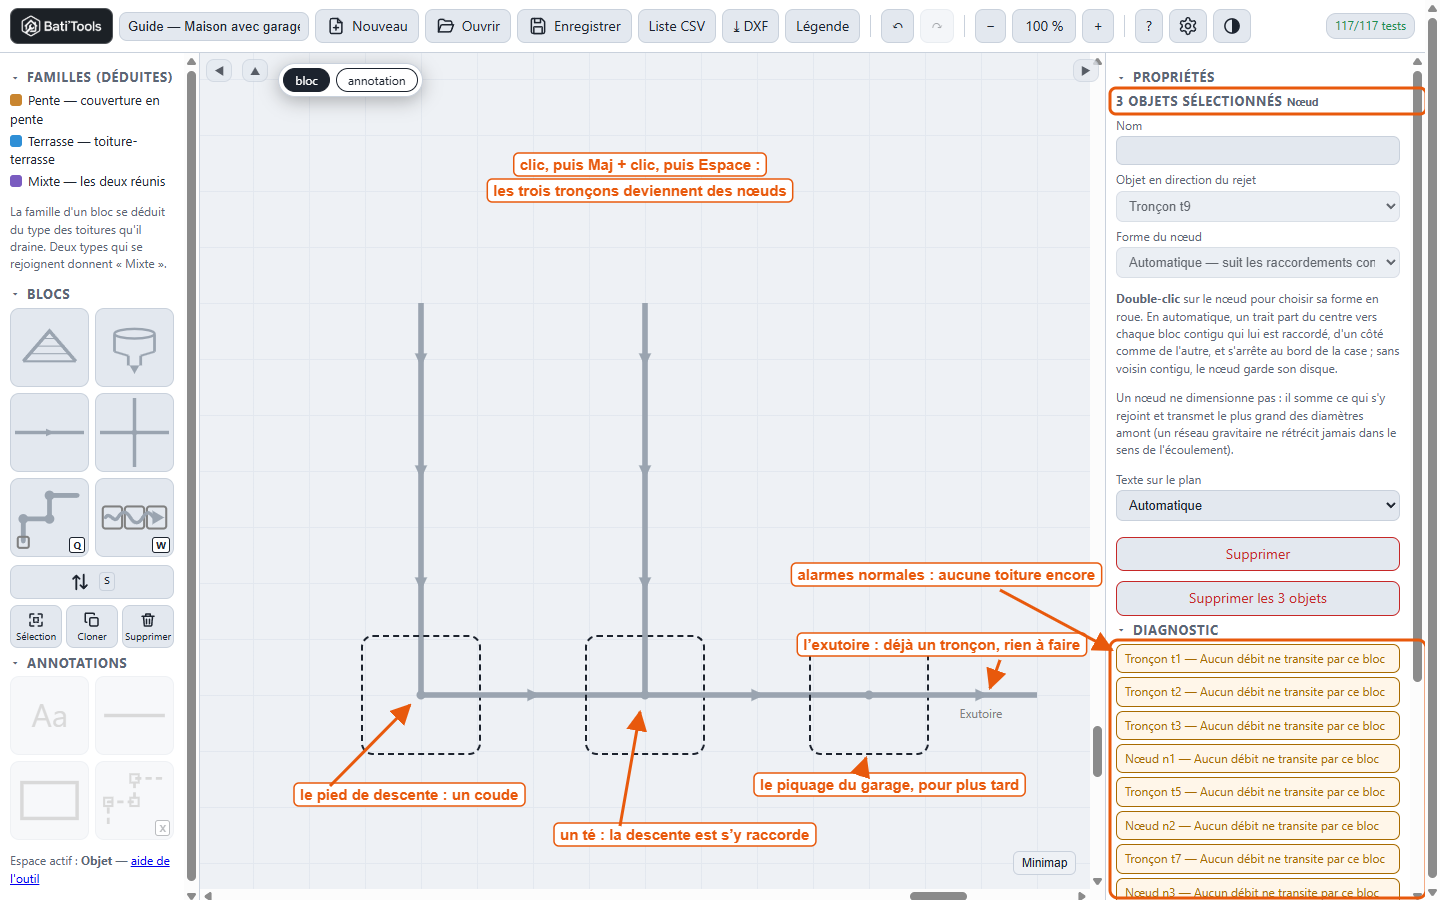1440x900 pixels.
Task: Click the purple Mixte family swatch
Action: point(16,181)
